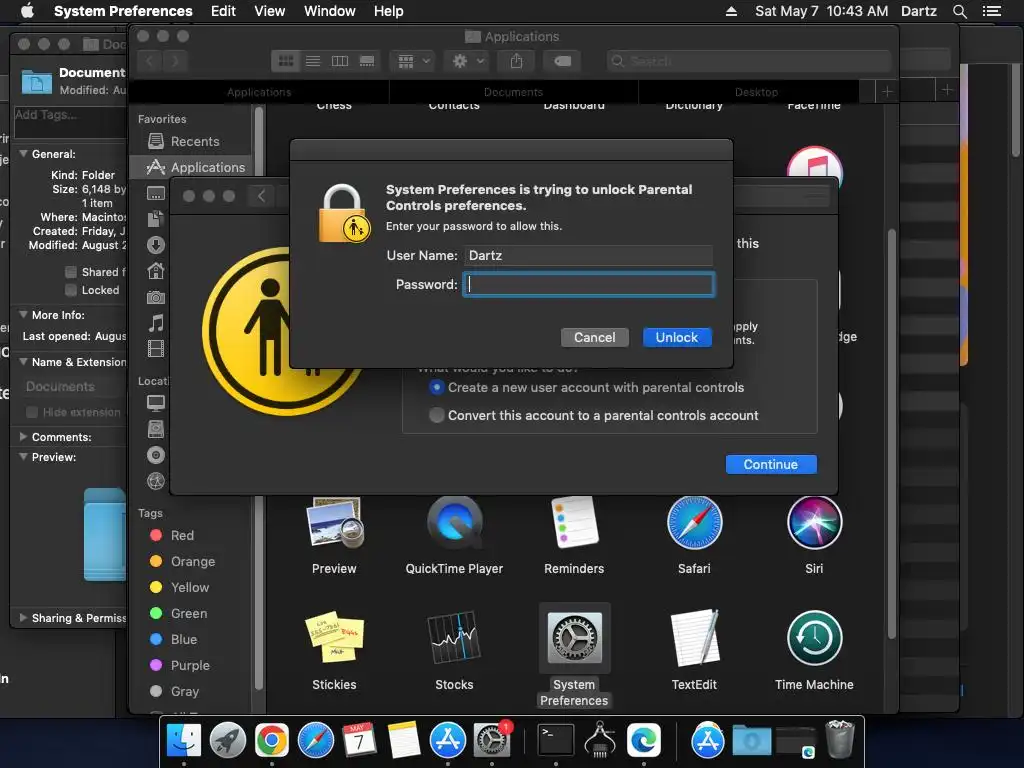Open Launchpad from the Dock
The width and height of the screenshot is (1024, 768).
pyautogui.click(x=227, y=741)
